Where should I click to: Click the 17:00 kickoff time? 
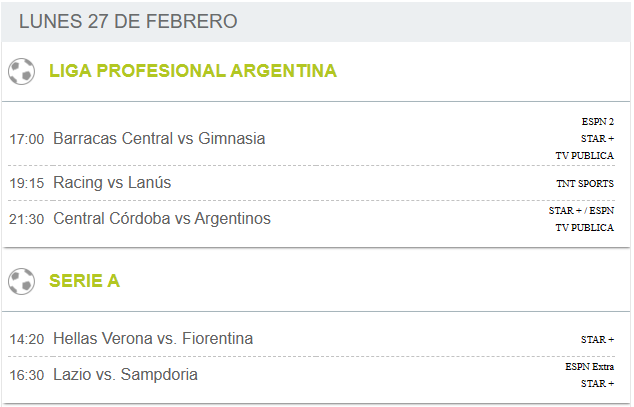pyautogui.click(x=27, y=139)
